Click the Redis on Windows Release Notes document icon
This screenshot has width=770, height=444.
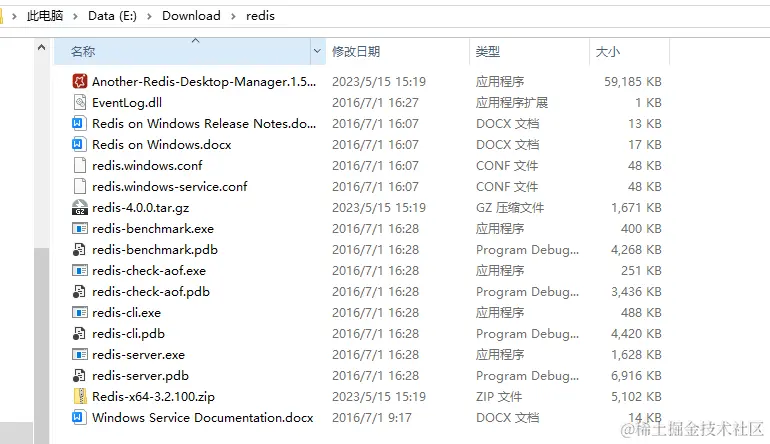79,123
